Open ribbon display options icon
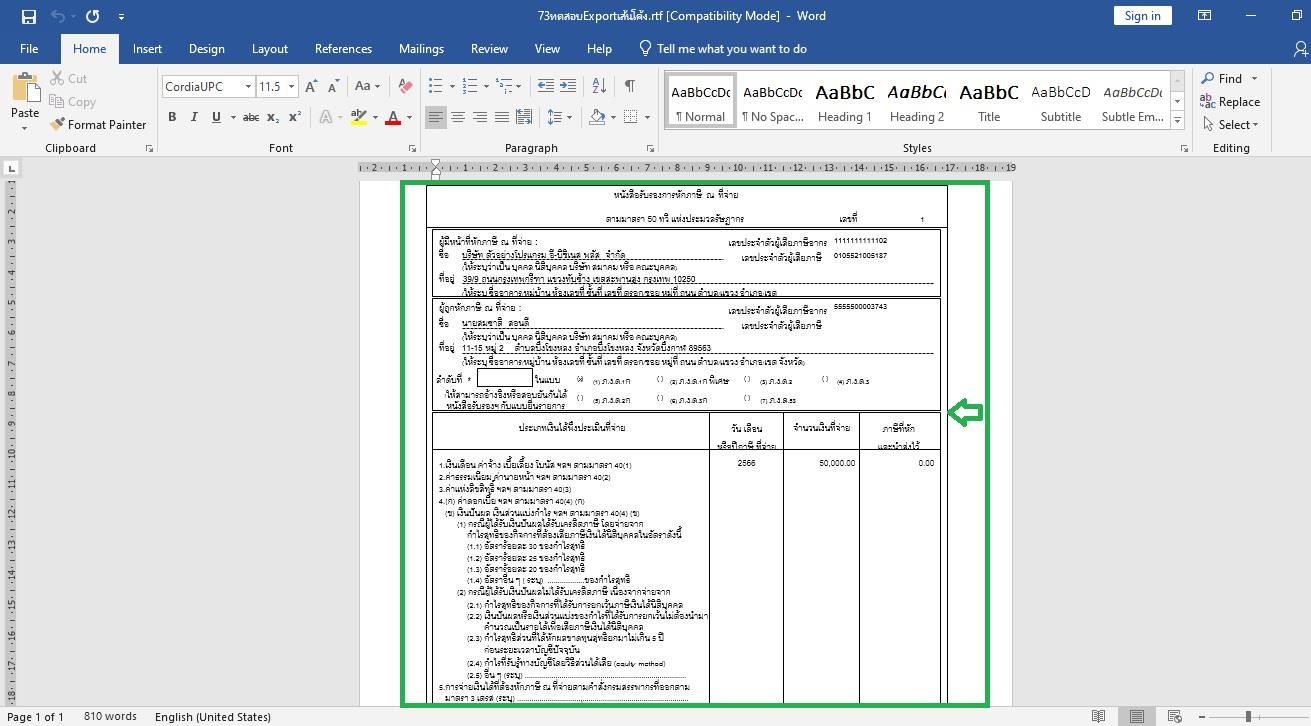The width and height of the screenshot is (1311, 726). [x=1205, y=16]
